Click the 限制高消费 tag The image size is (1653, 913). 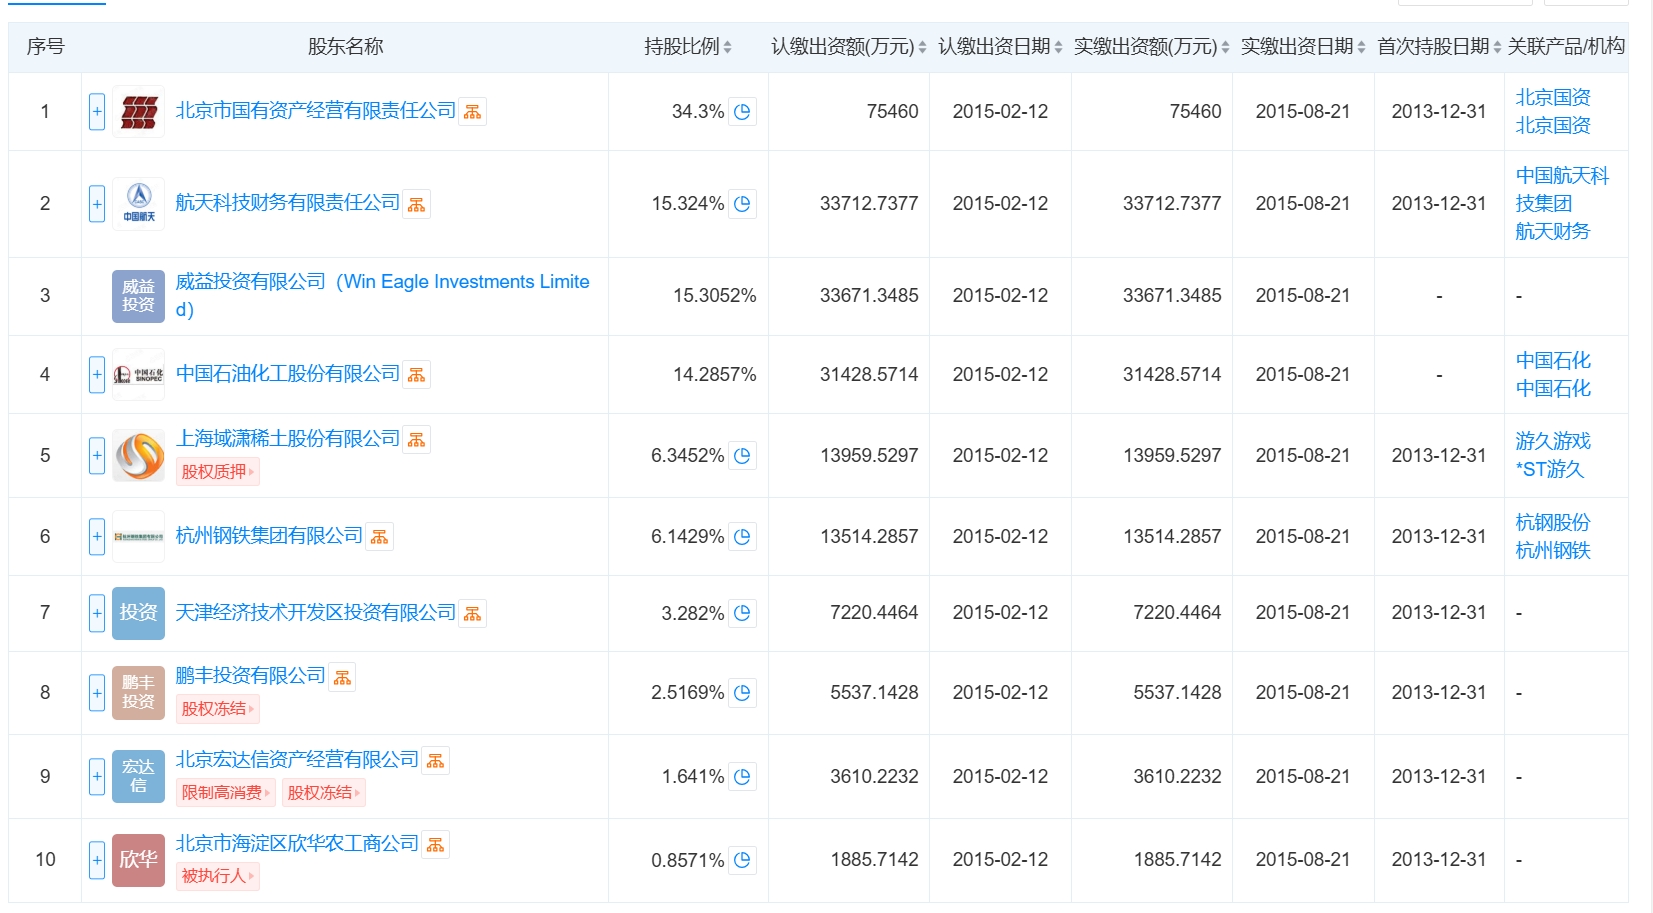coord(227,793)
